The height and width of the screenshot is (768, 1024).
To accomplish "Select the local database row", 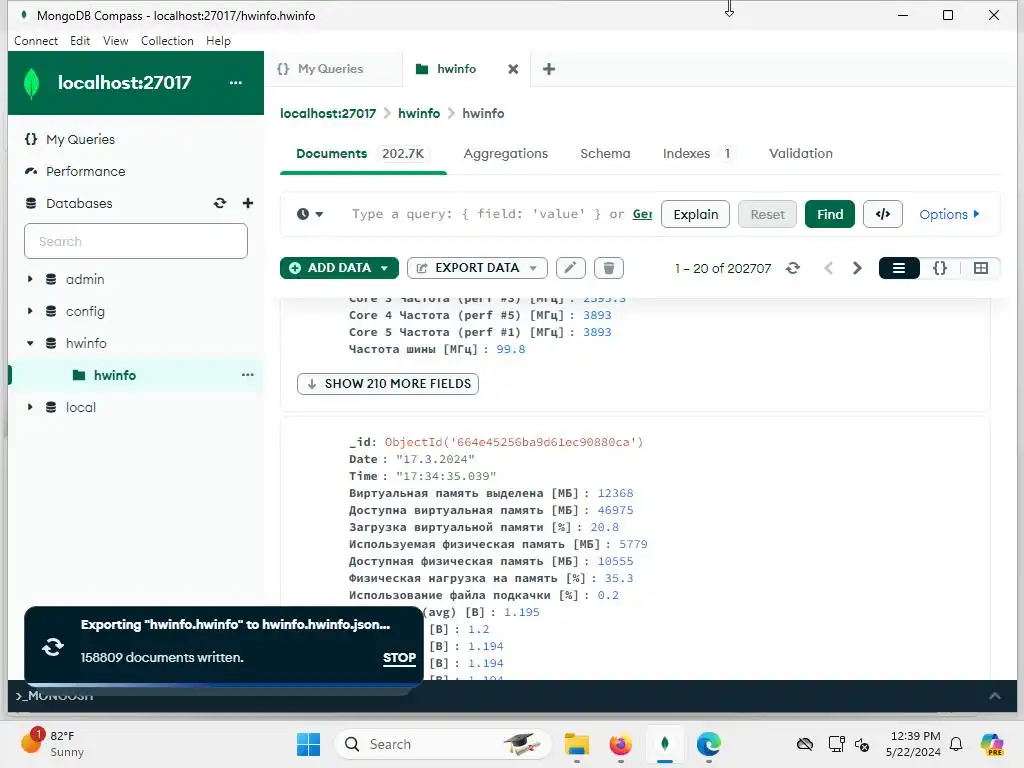I will click(136, 407).
